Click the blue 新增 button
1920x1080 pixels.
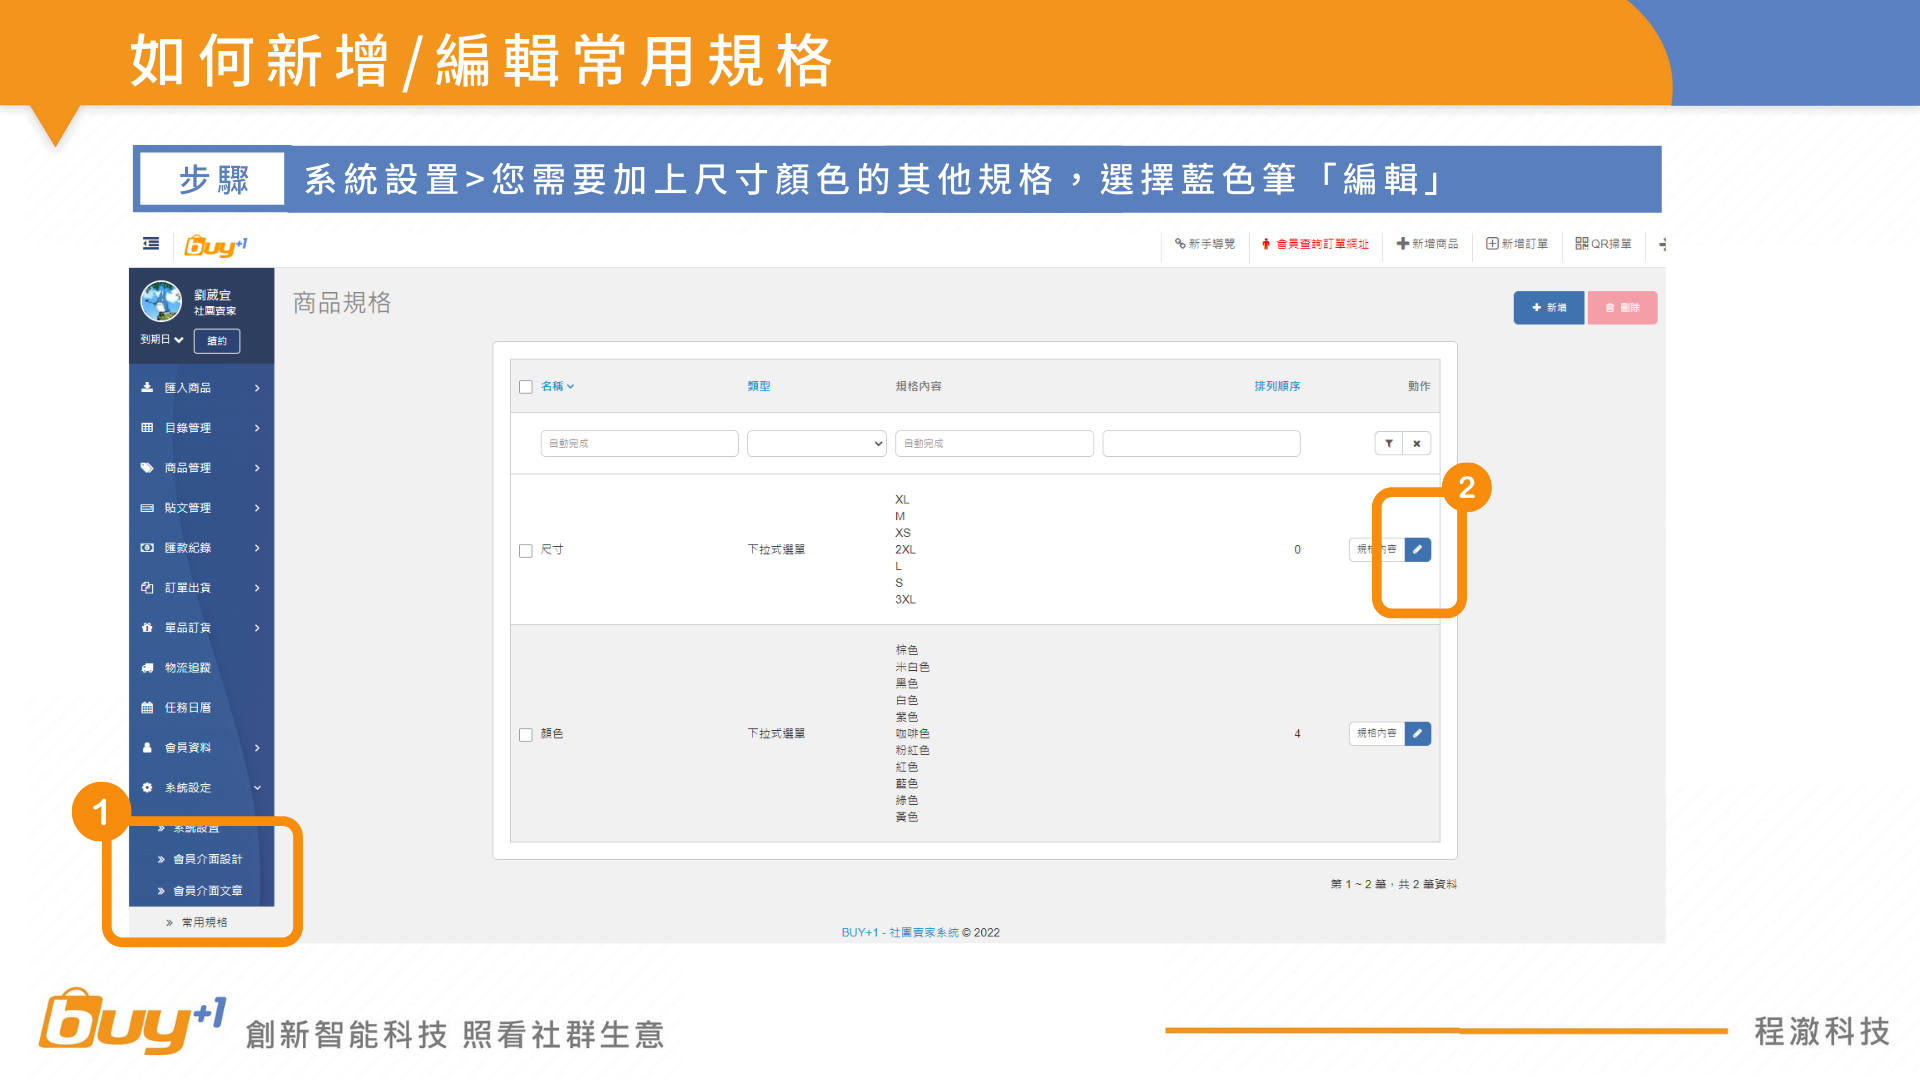point(1548,308)
